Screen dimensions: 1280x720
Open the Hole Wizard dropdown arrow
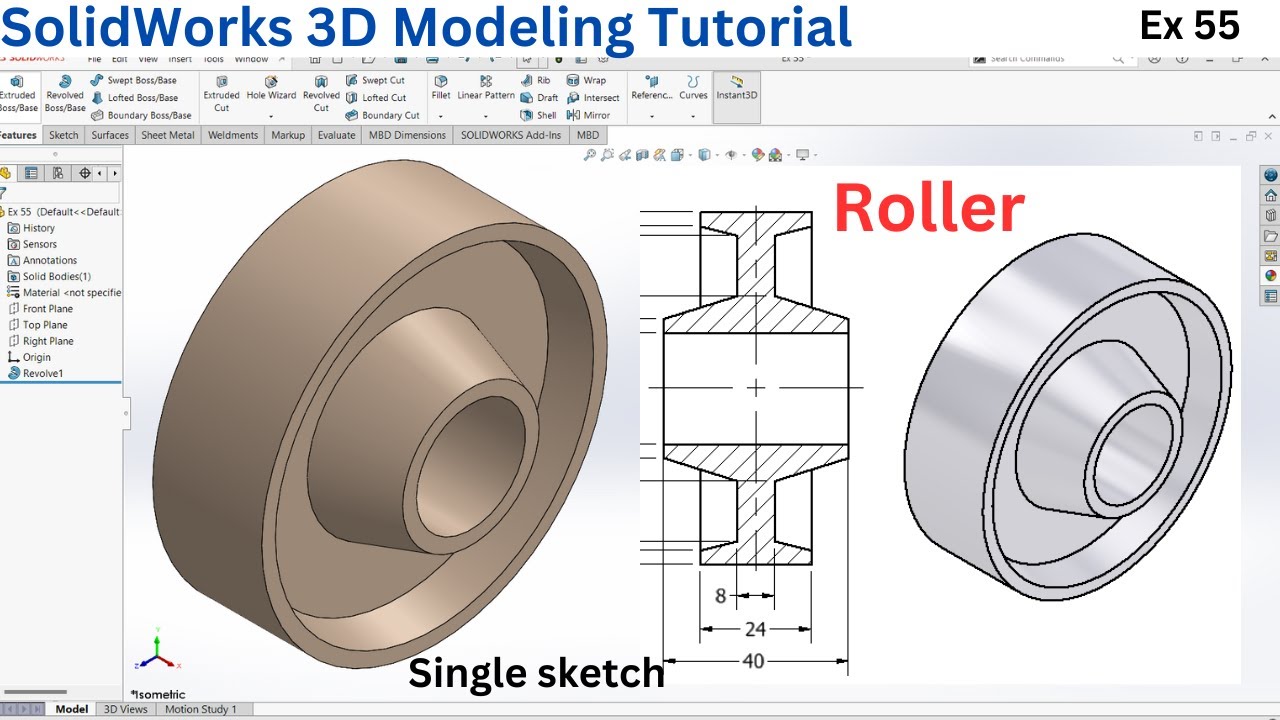click(x=271, y=116)
